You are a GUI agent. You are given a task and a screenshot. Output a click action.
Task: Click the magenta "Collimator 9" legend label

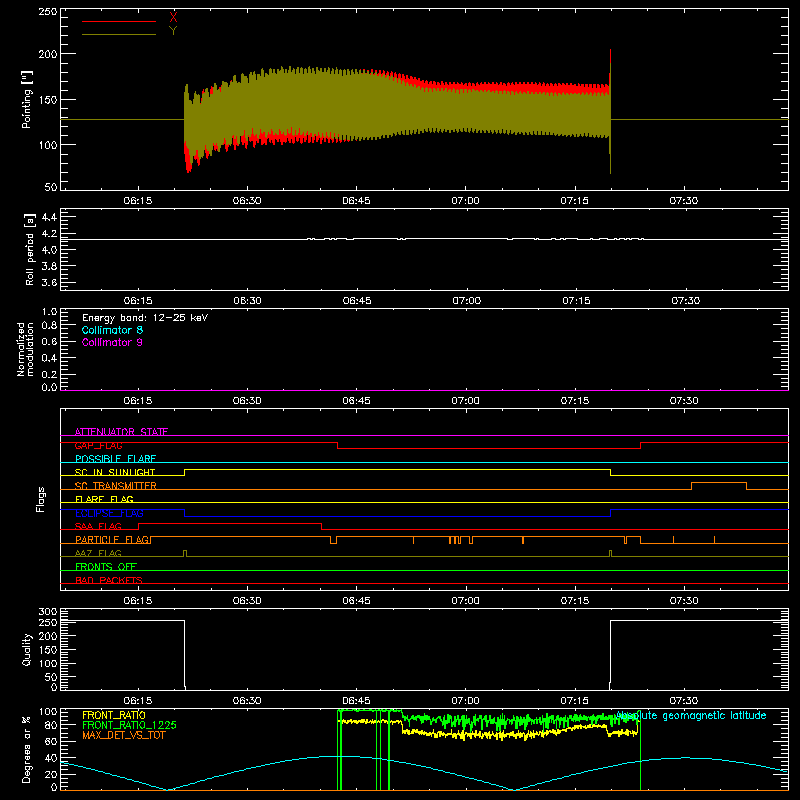pyautogui.click(x=112, y=342)
